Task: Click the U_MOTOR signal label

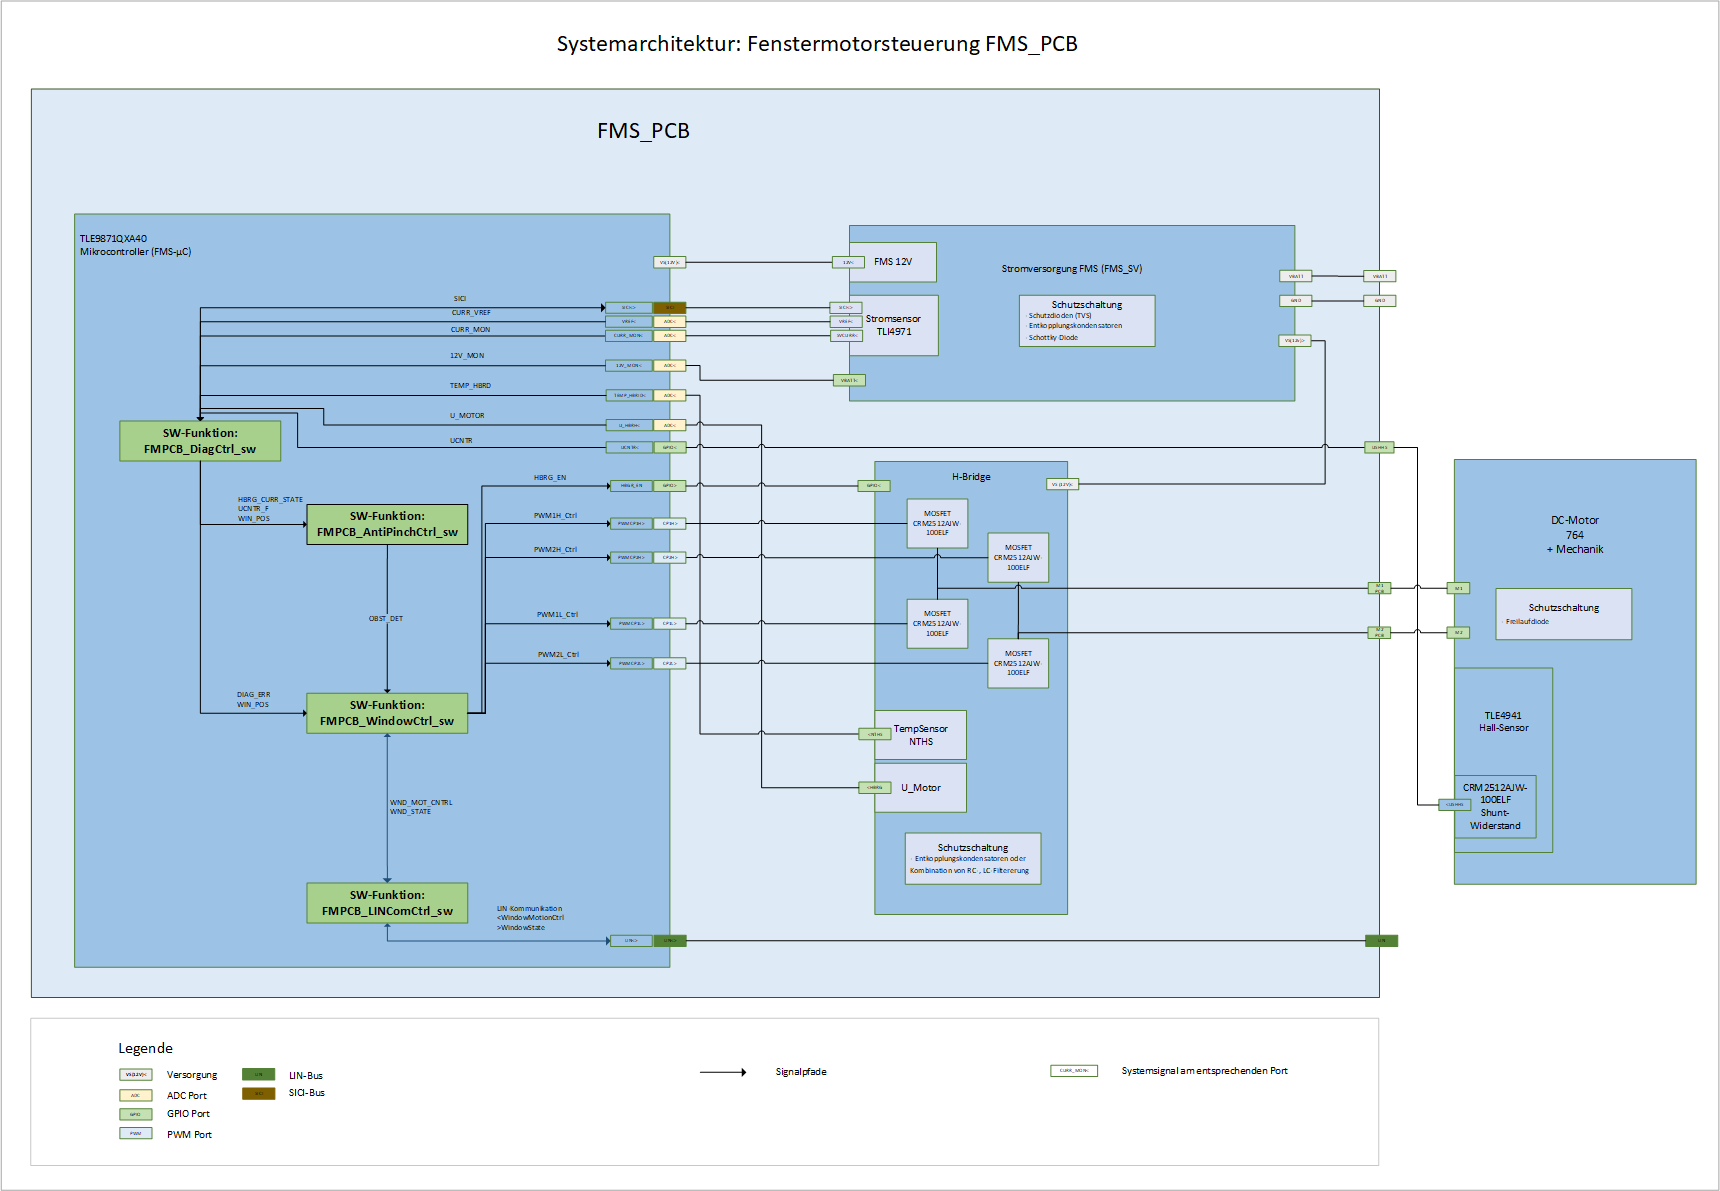Action: pyautogui.click(x=467, y=415)
